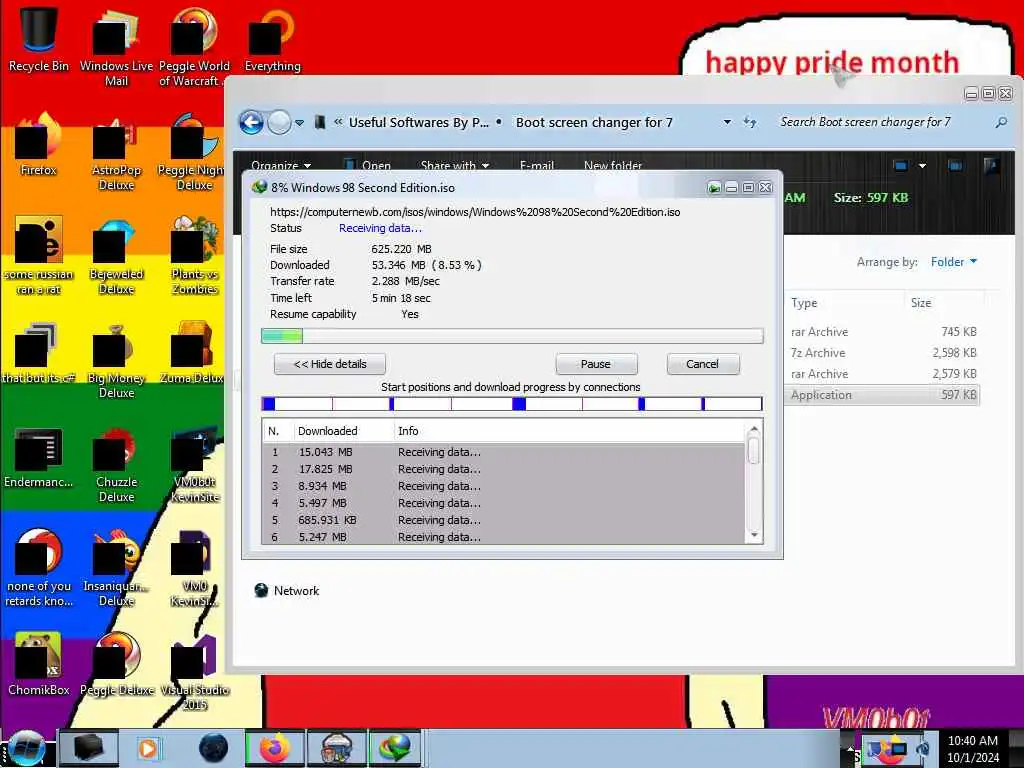Viewport: 1024px width, 768px height.
Task: Click the green IDM icon beside minimize button
Action: coord(714,188)
